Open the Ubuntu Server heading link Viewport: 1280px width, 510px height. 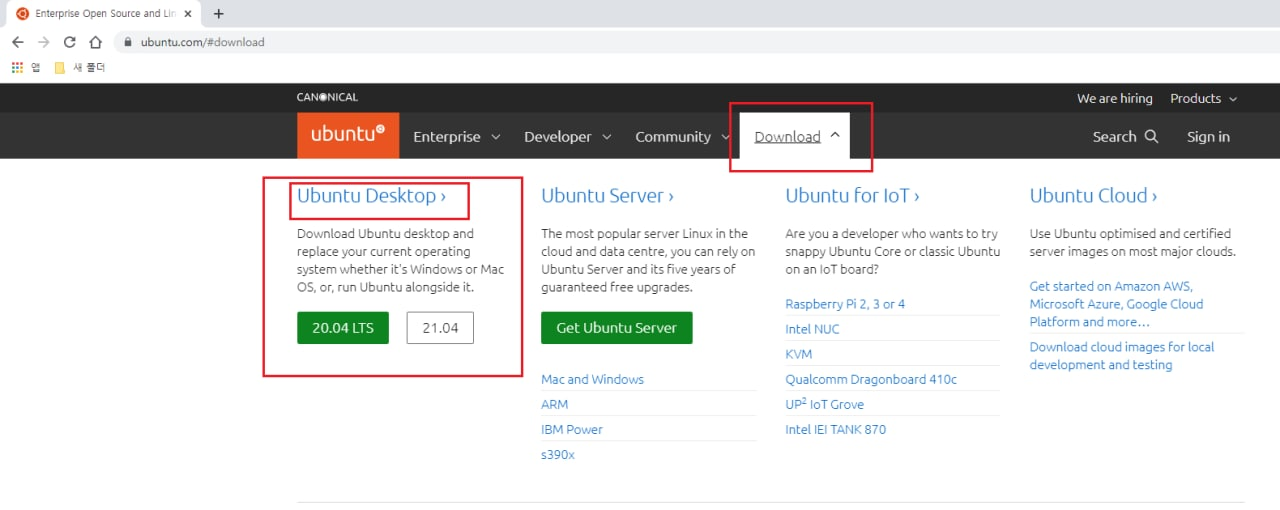(x=607, y=196)
